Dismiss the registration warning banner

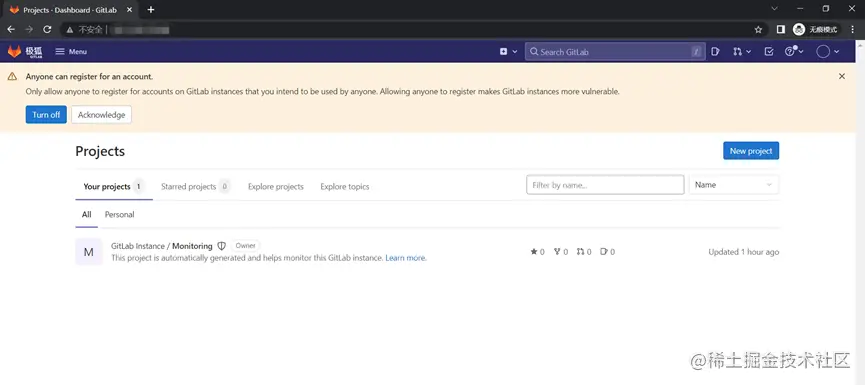[x=842, y=76]
